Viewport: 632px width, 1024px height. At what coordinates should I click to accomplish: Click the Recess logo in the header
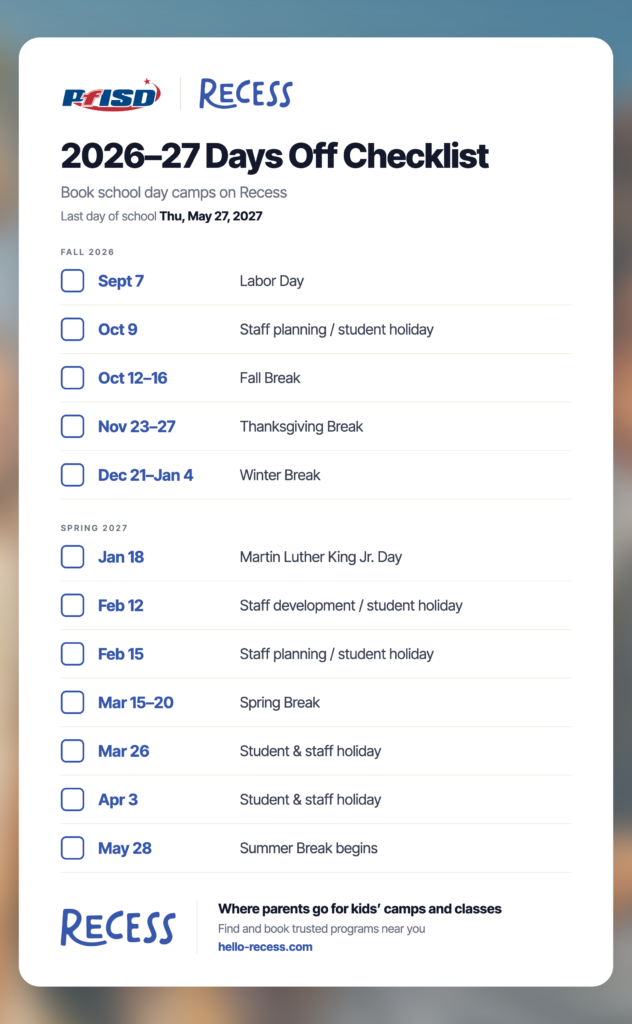click(245, 94)
